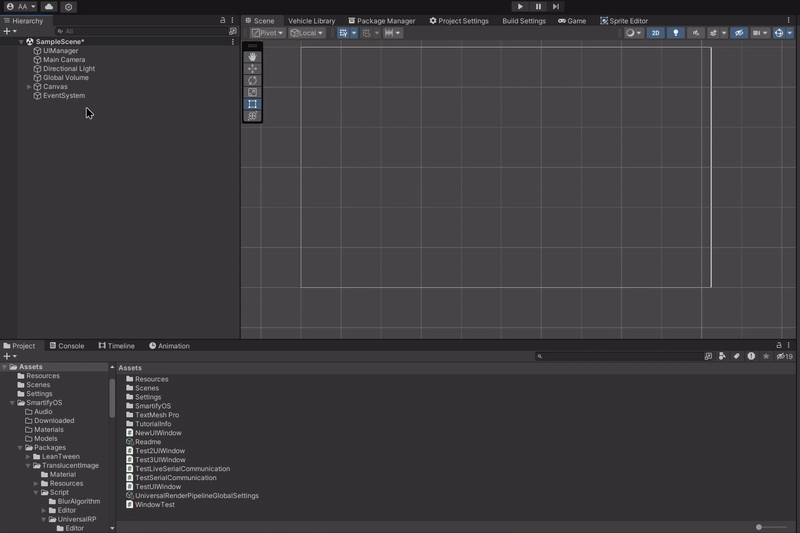This screenshot has width=800, height=533.
Task: Open the account AA dropdown
Action: [x=21, y=7]
